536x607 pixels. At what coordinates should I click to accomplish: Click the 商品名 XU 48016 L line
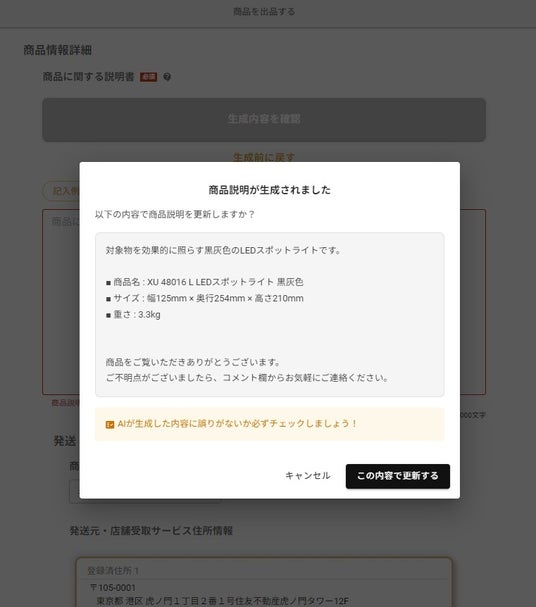coord(204,282)
